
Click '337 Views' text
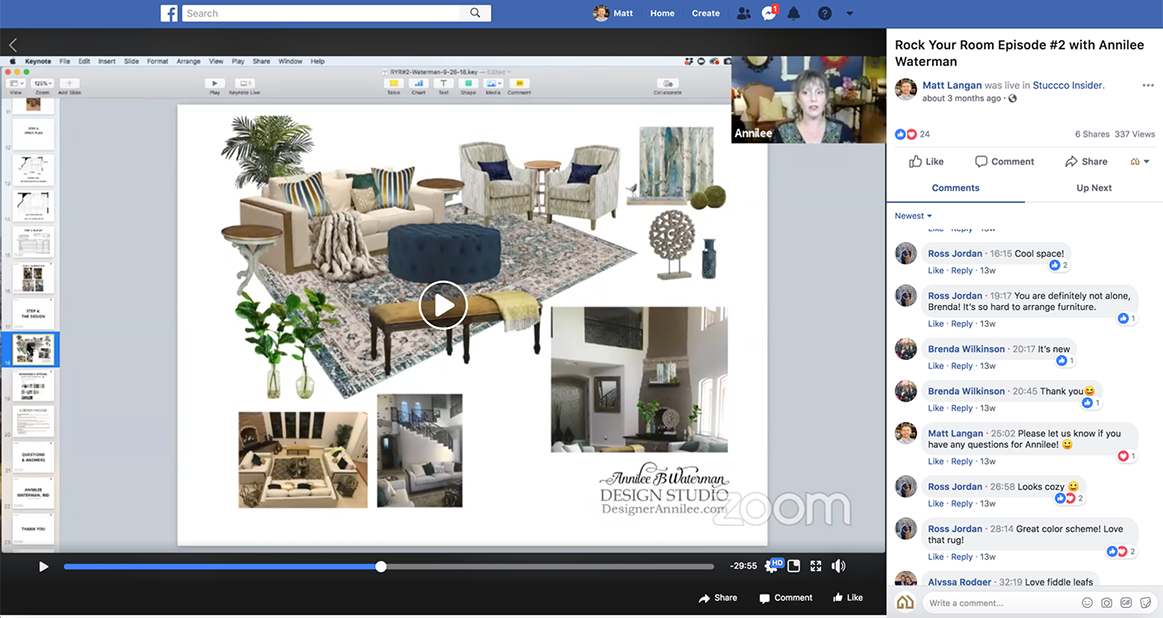[x=1134, y=134]
